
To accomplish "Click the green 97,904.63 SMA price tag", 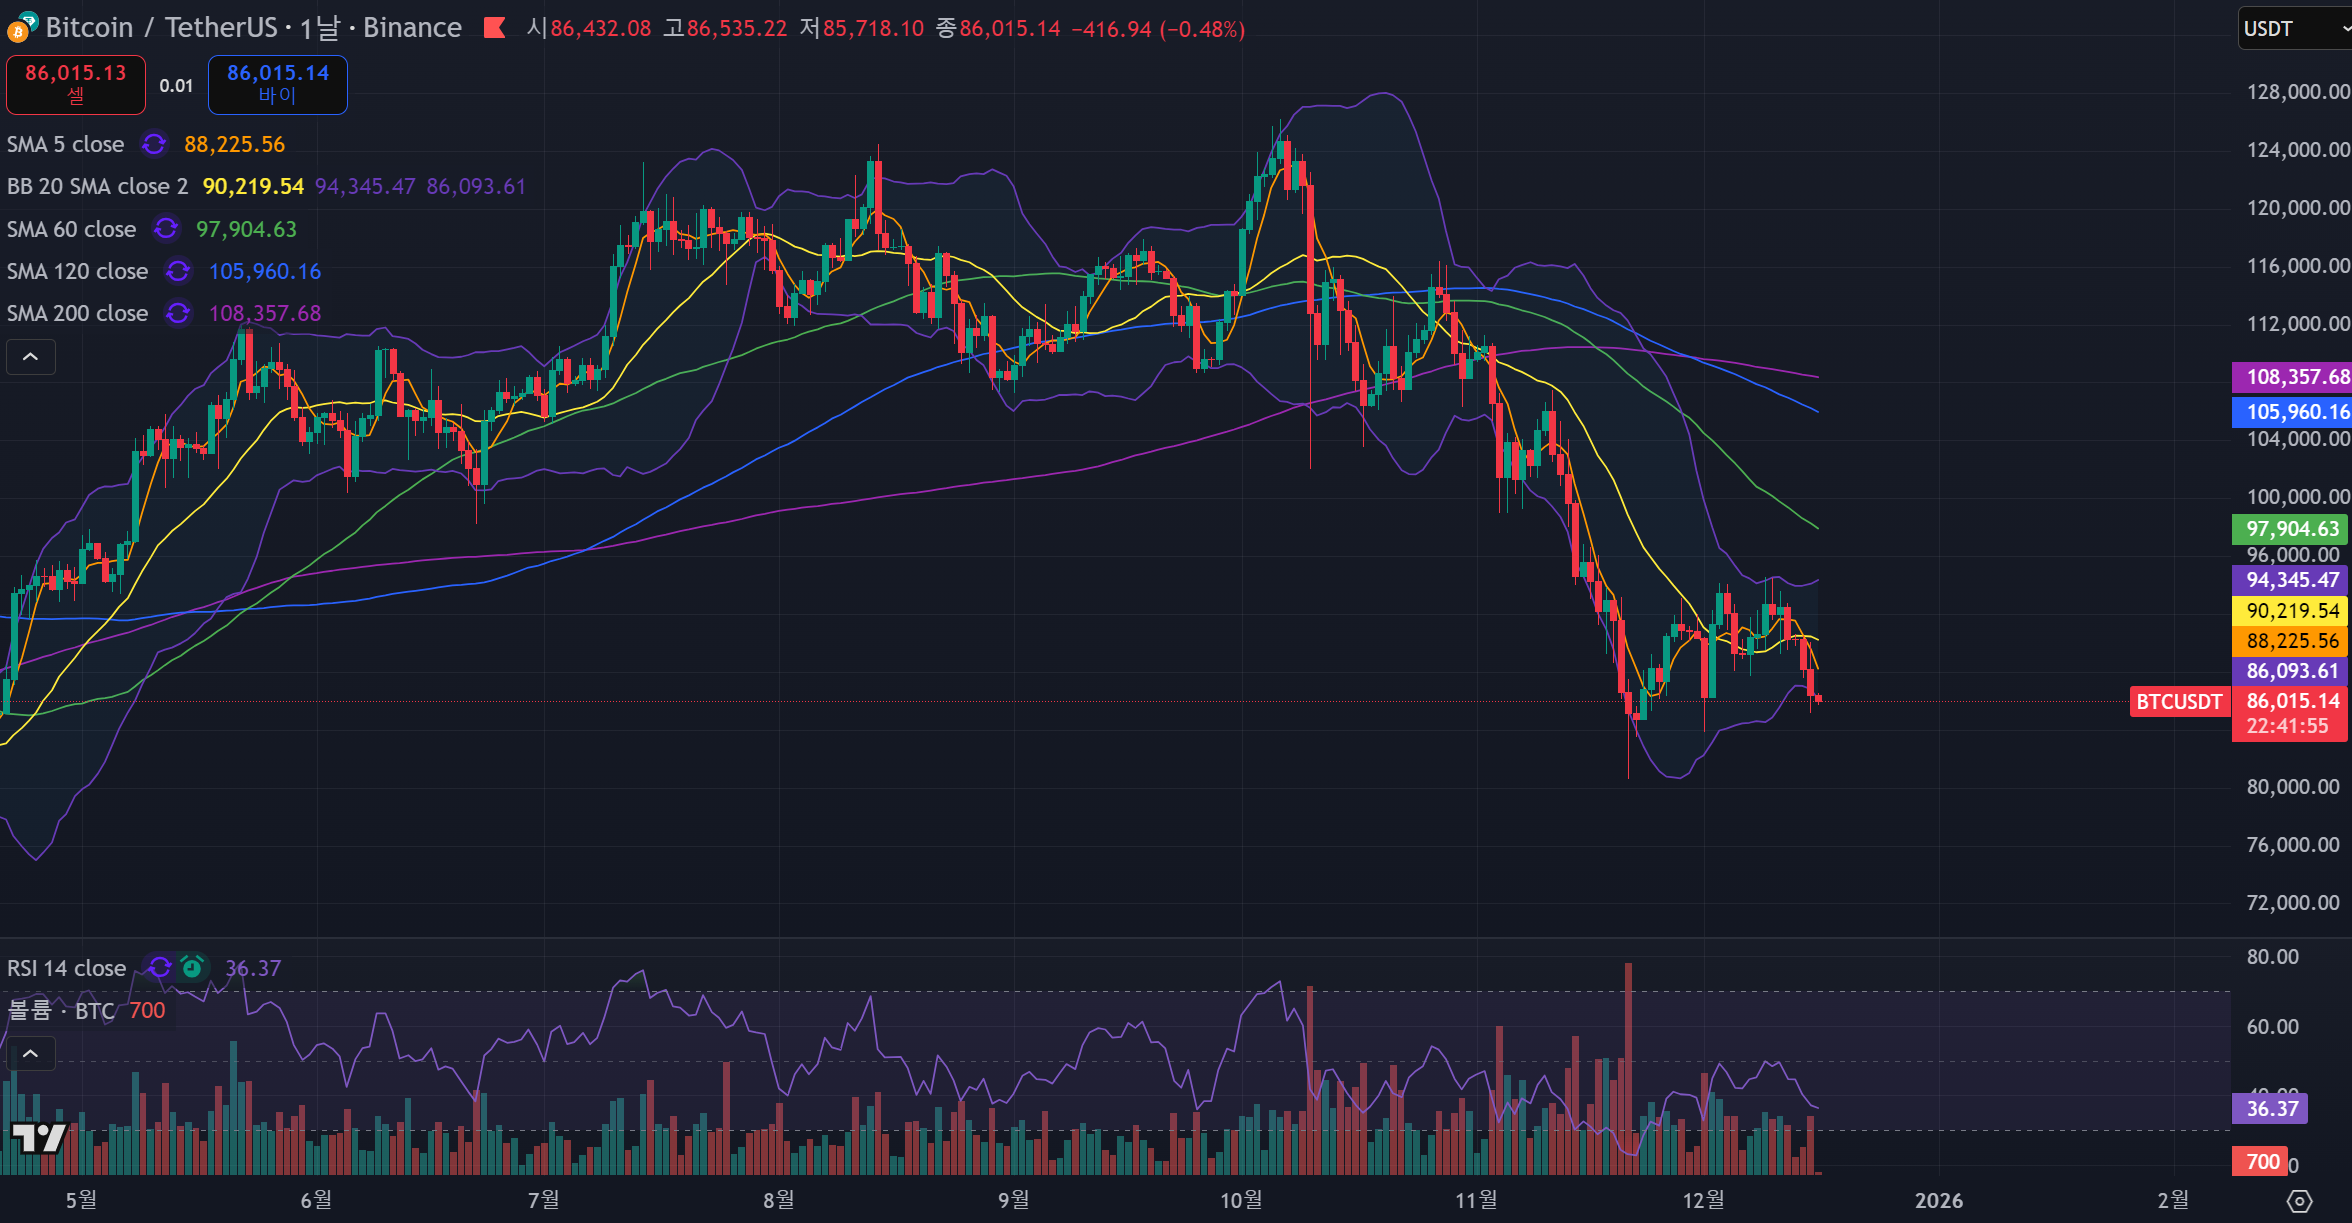I will tap(2290, 529).
